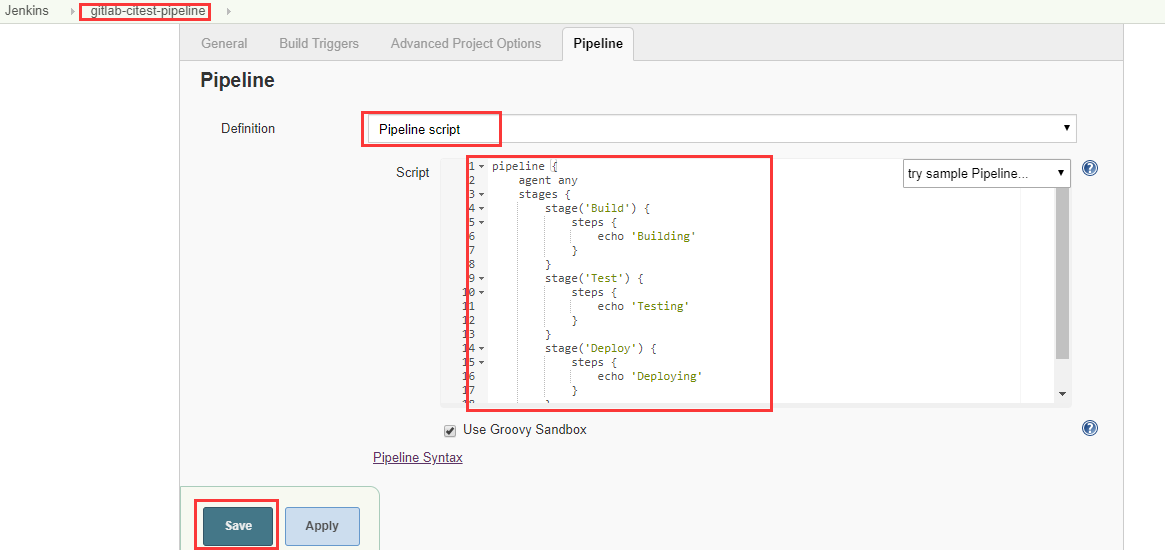
Task: Click the Save button
Action: (x=238, y=525)
